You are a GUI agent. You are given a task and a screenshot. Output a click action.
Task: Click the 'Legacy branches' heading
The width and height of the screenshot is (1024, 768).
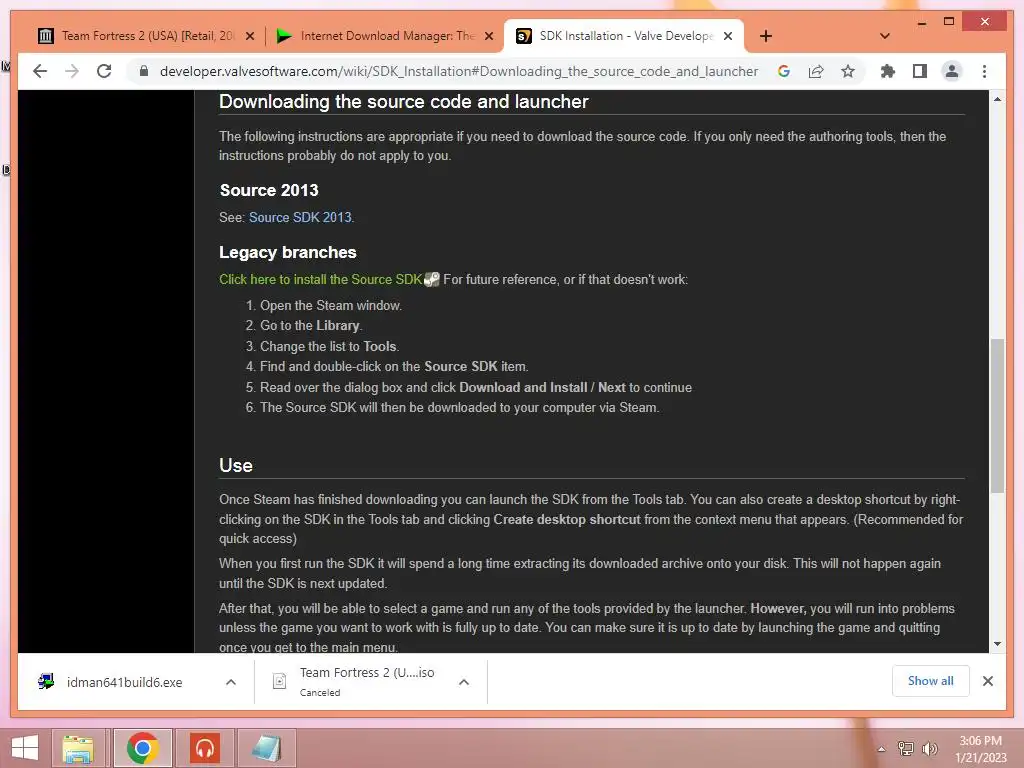(288, 253)
